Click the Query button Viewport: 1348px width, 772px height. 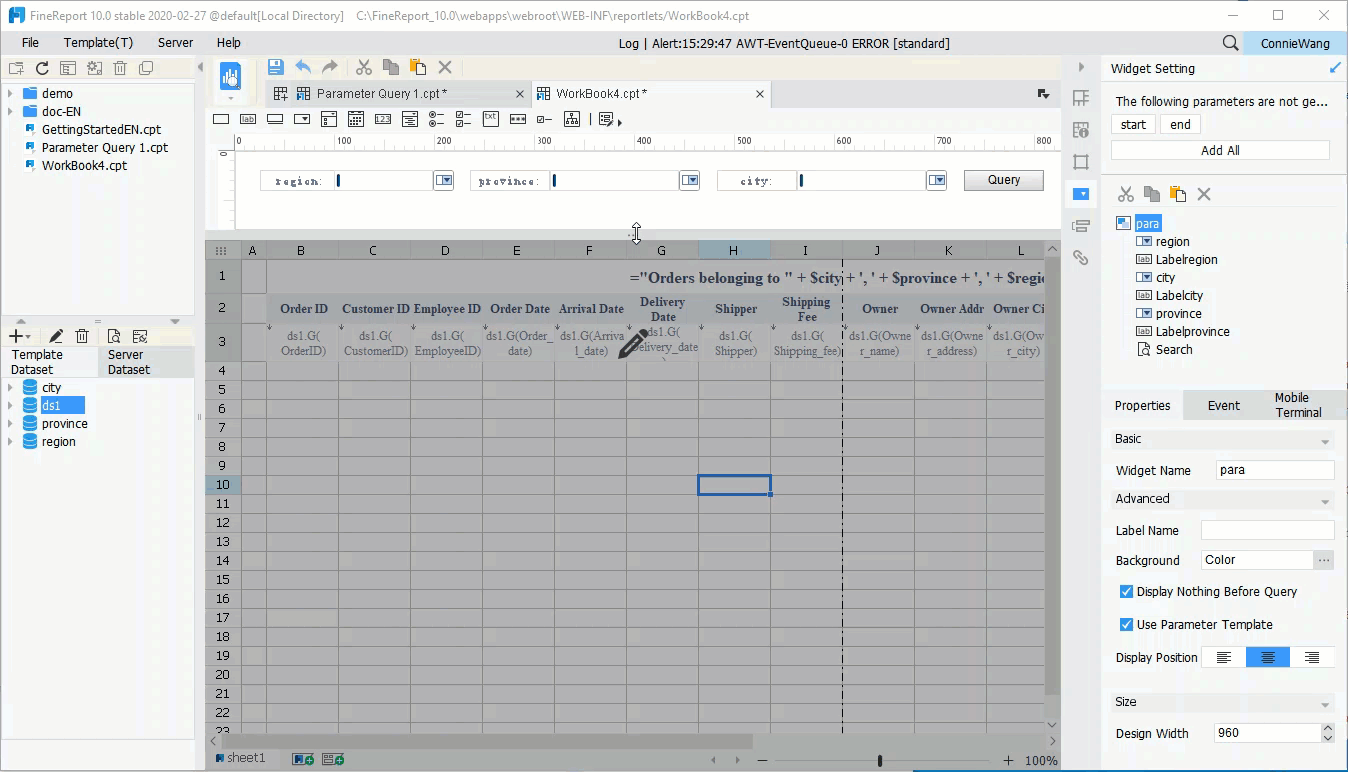click(1004, 180)
